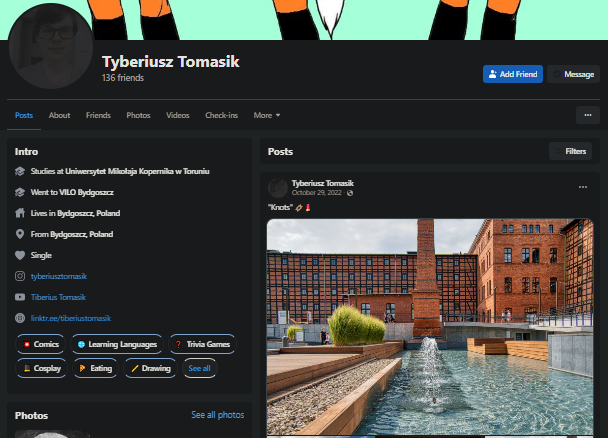The height and width of the screenshot is (438, 608).
Task: Click the post author avatar
Action: [x=278, y=188]
